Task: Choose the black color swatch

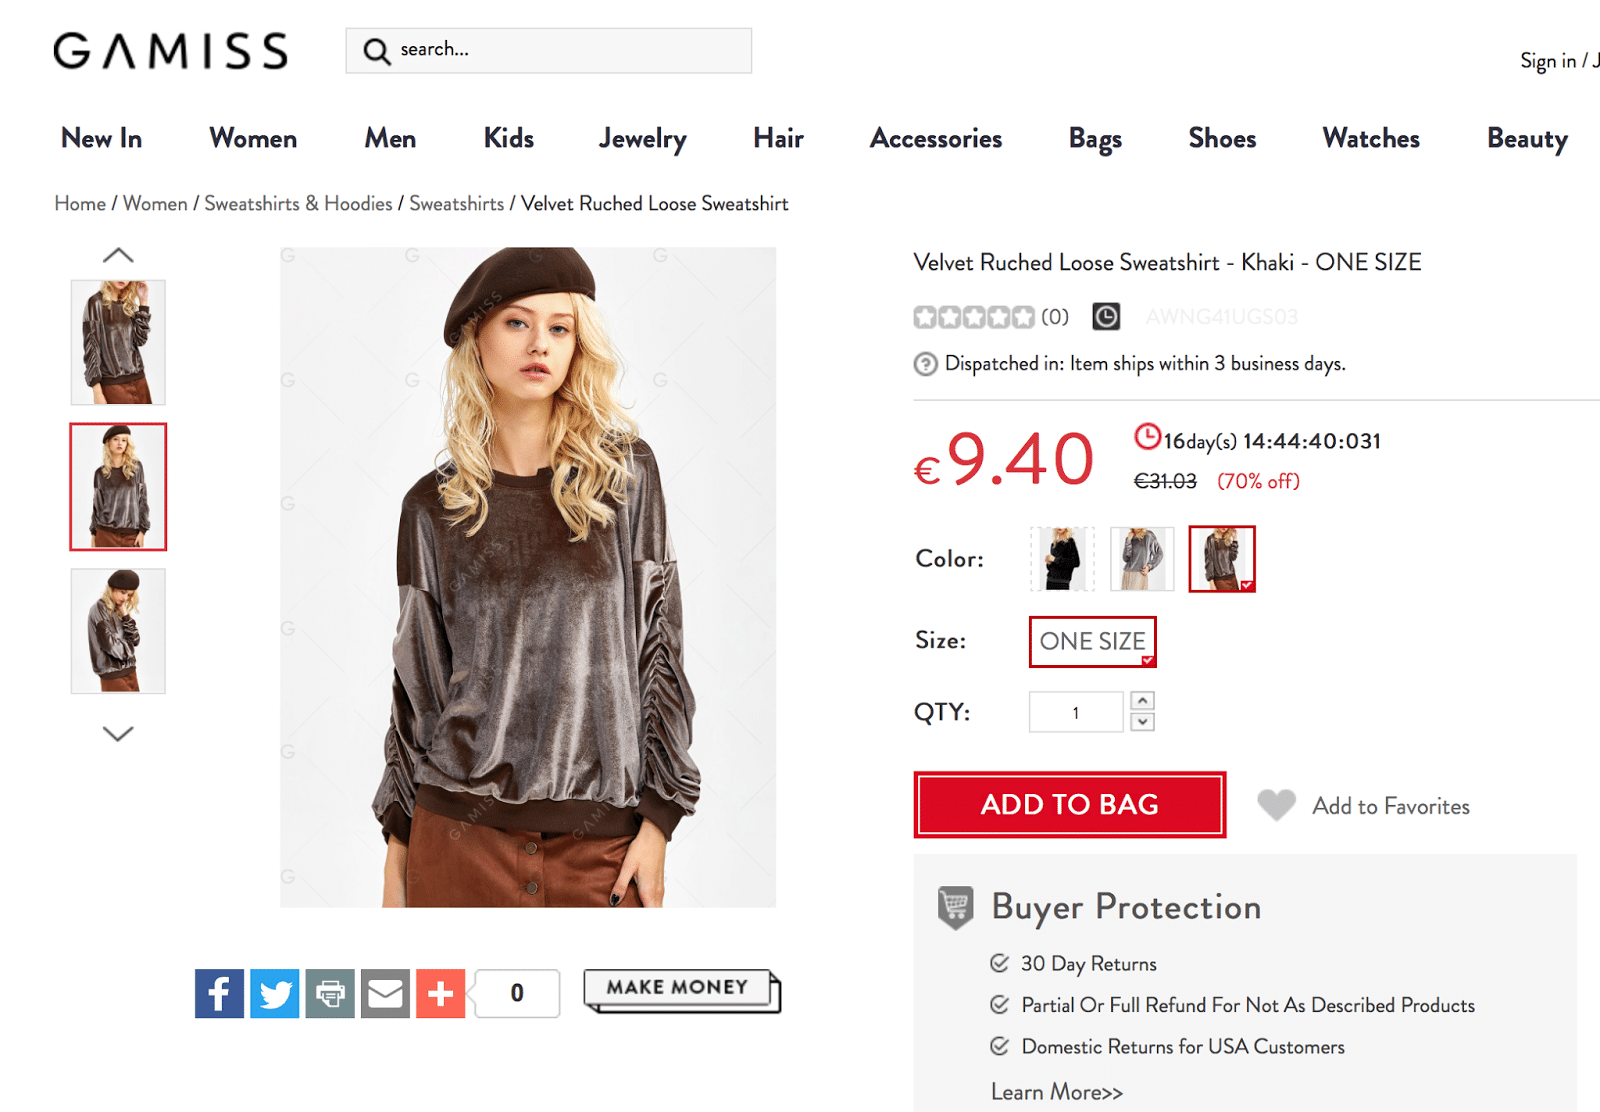Action: [1062, 559]
